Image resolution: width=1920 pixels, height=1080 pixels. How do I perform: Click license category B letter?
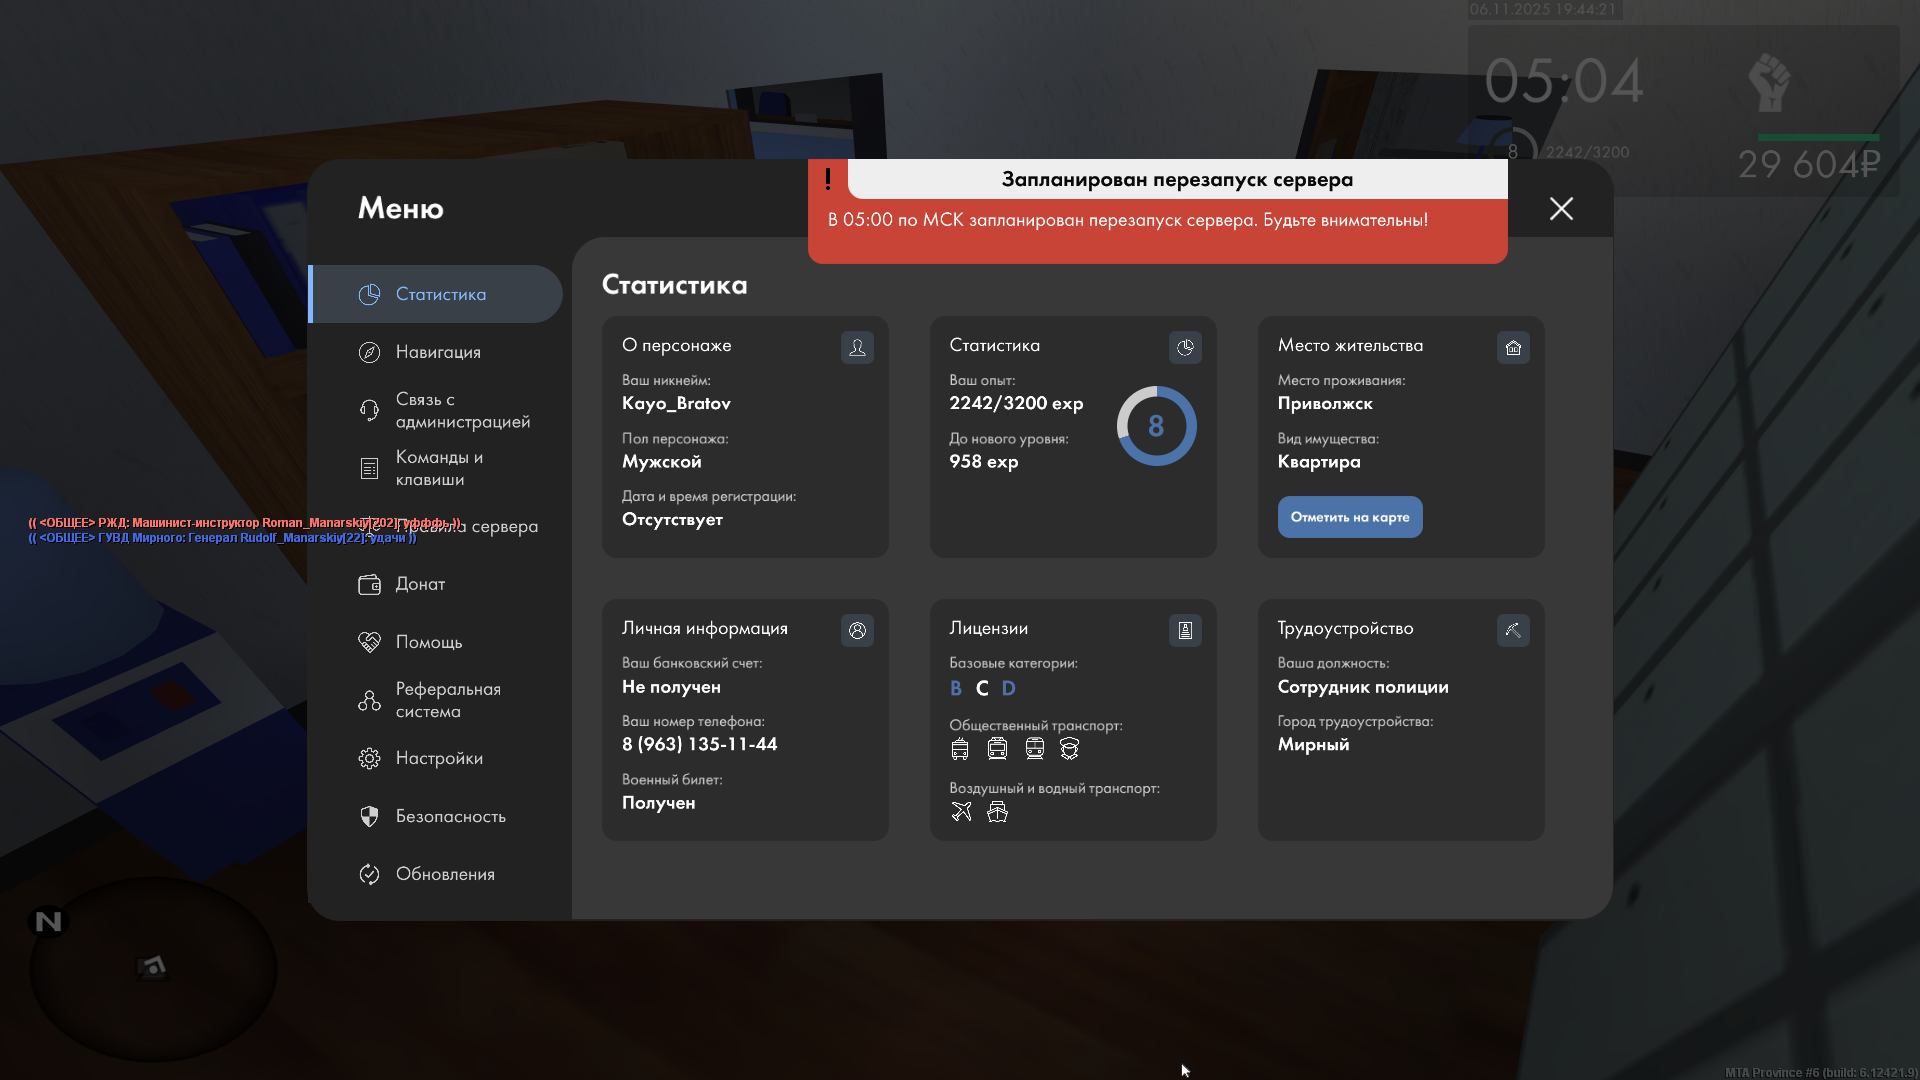click(956, 688)
